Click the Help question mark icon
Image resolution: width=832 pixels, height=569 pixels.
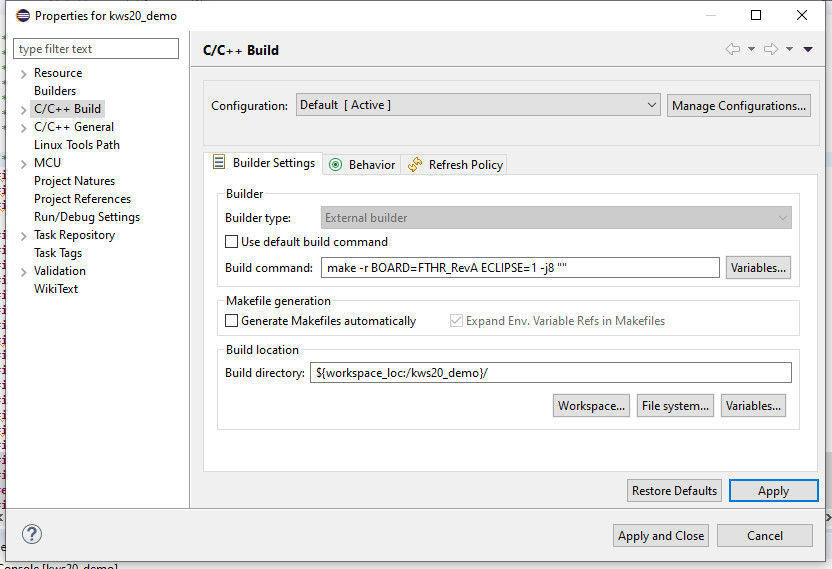32,534
